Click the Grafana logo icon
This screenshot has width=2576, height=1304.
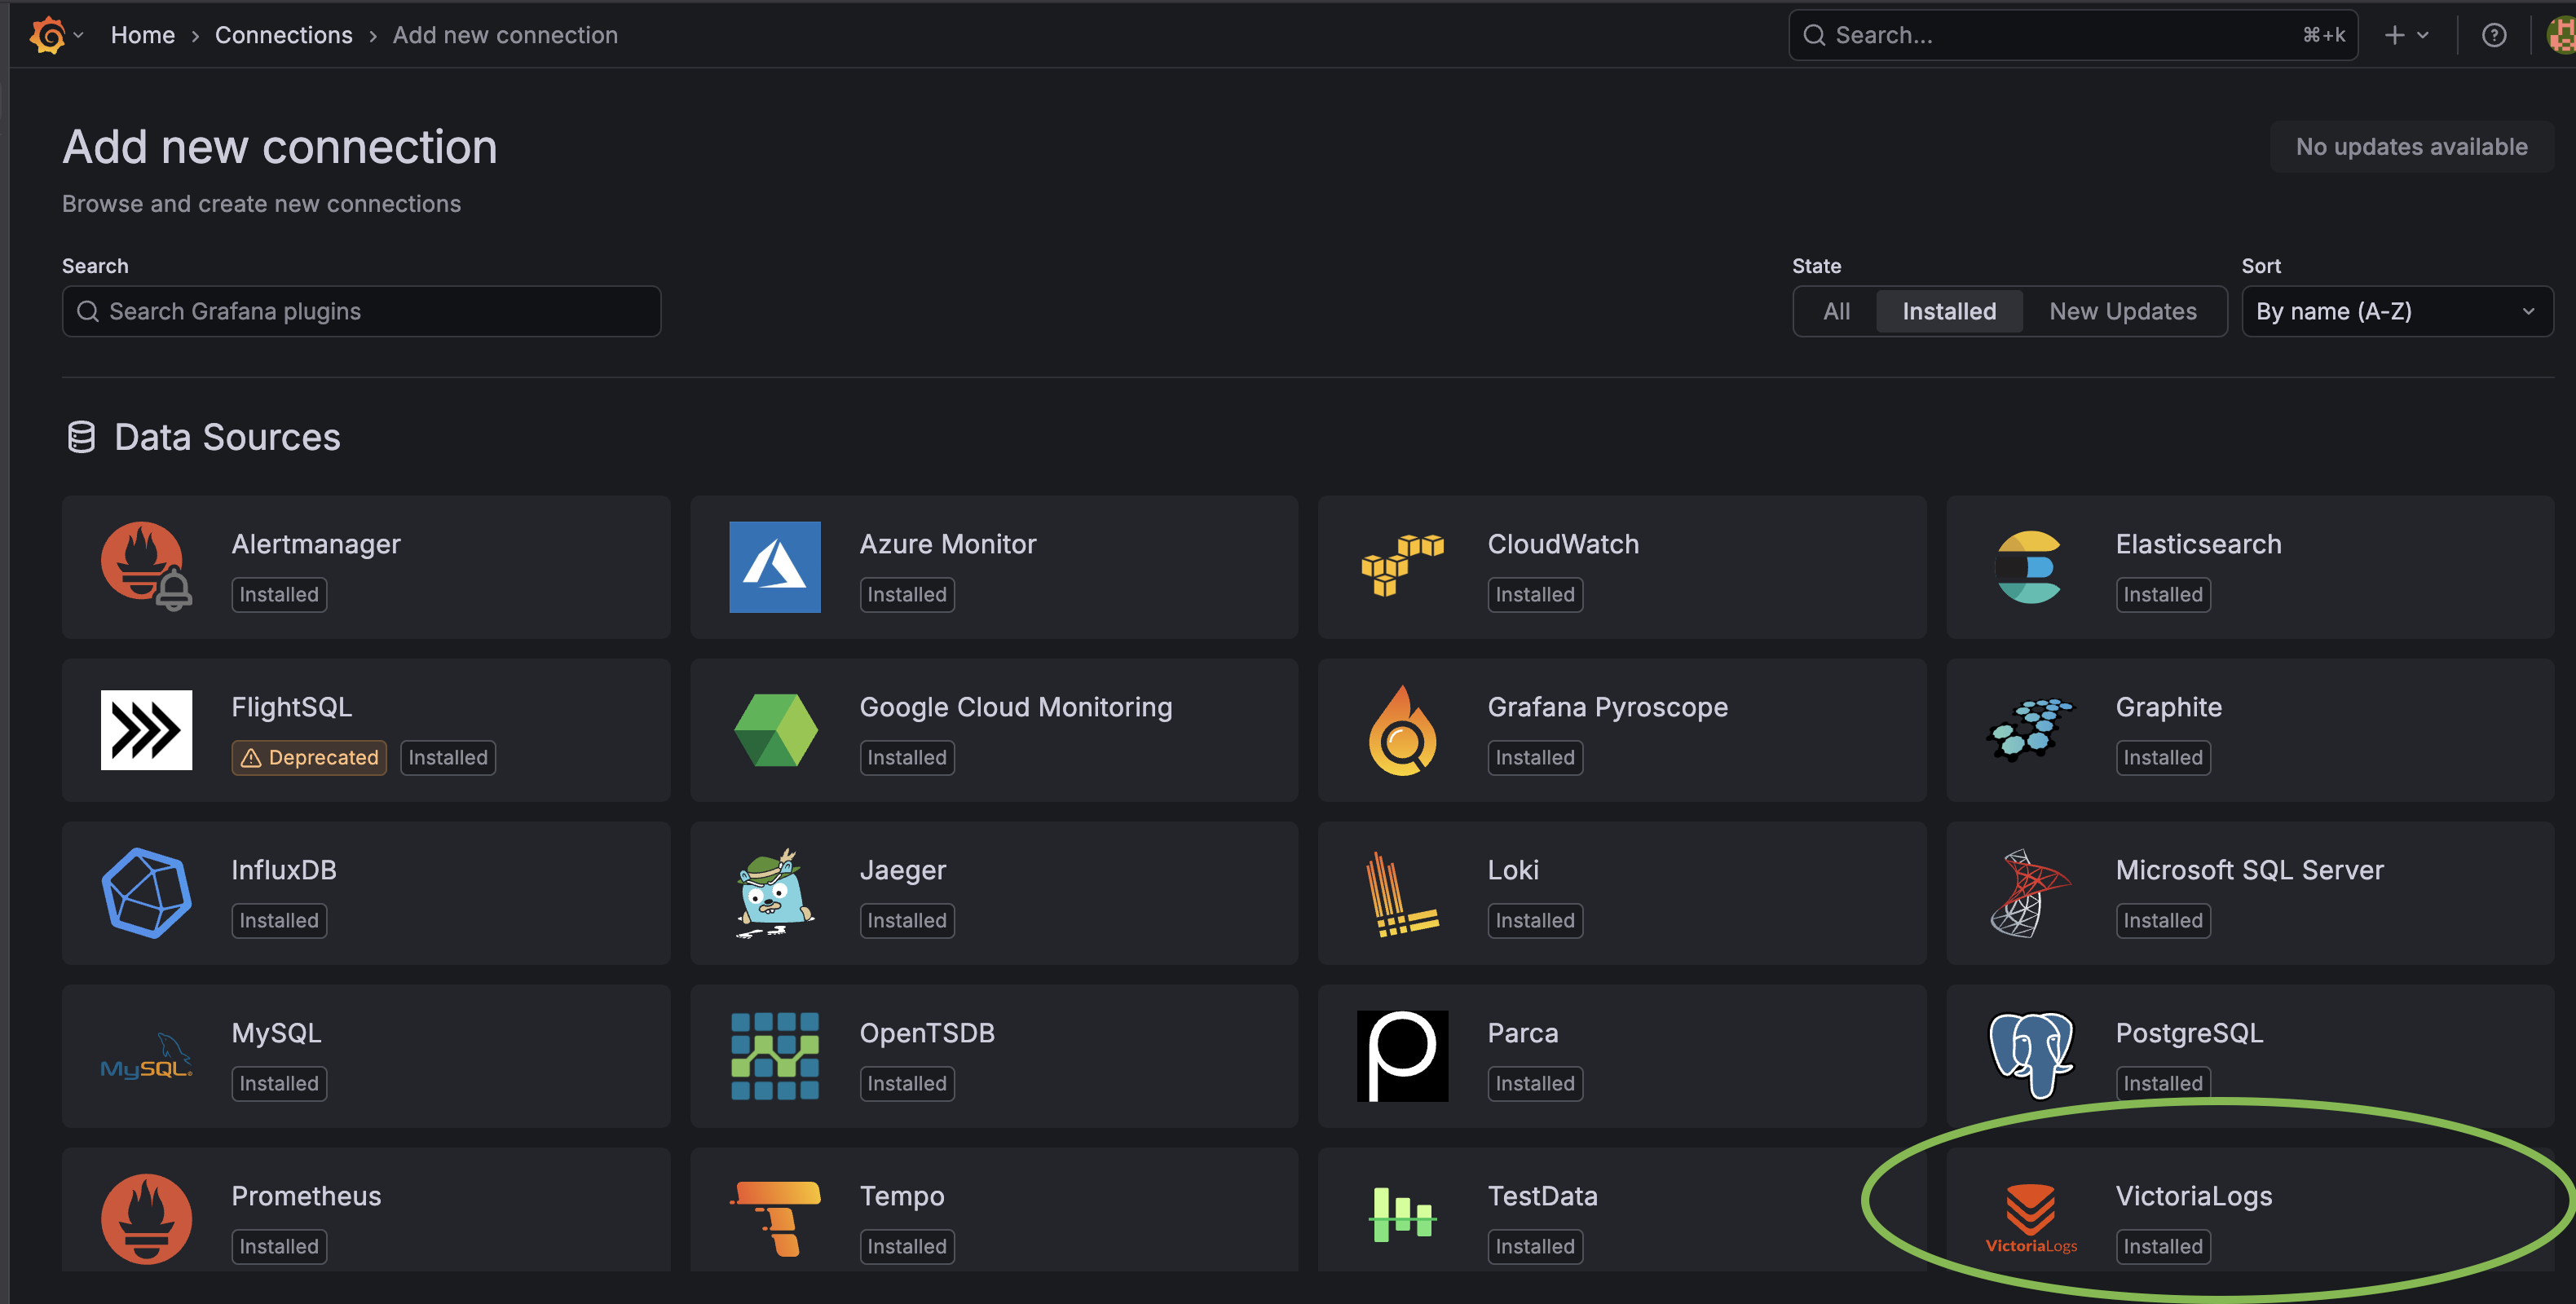47,35
